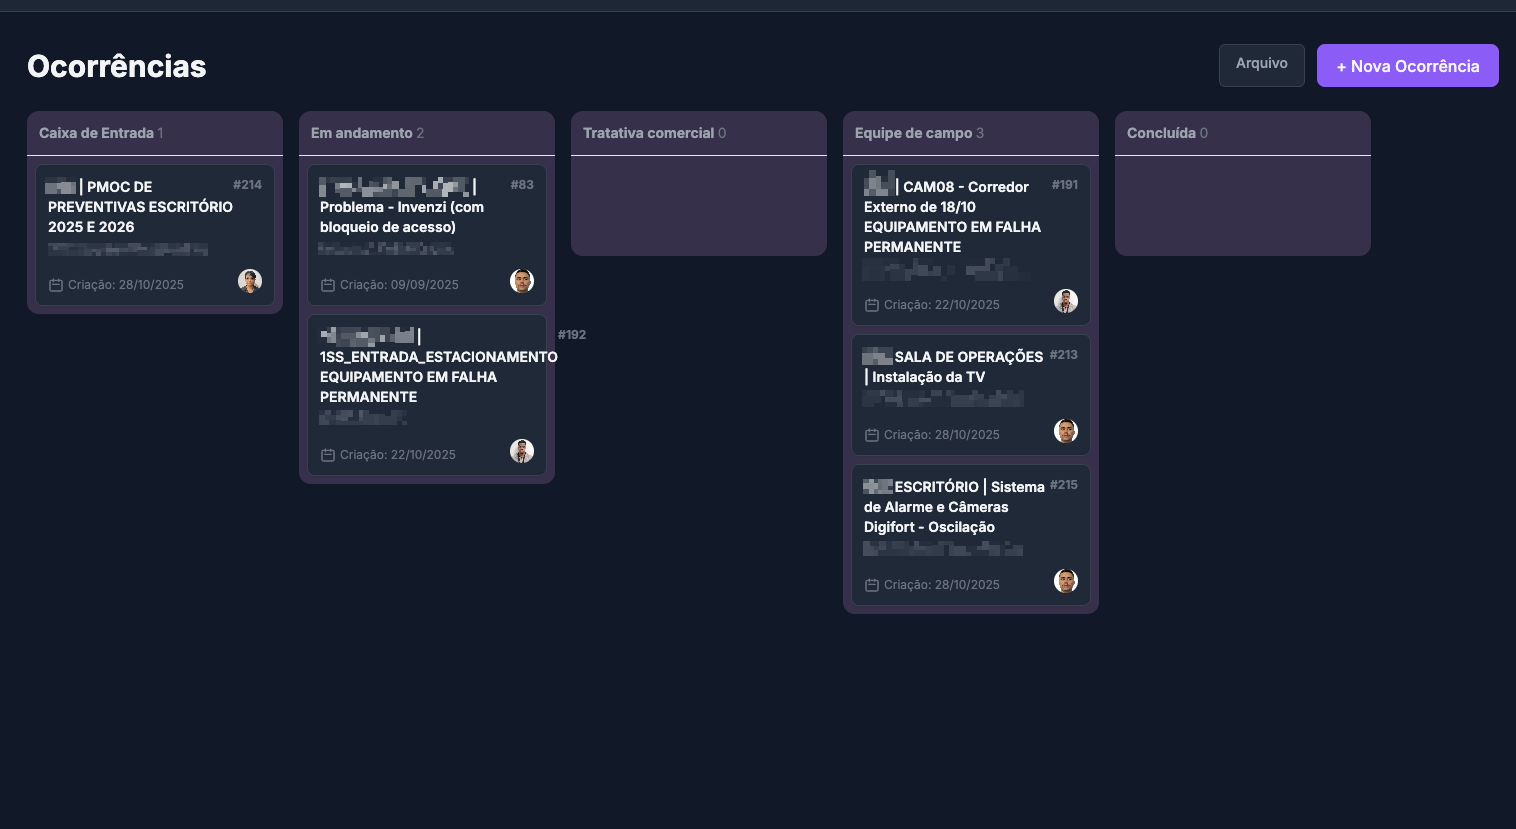Select the Caixa de Entrada column header
This screenshot has height=829, width=1516.
(96, 133)
